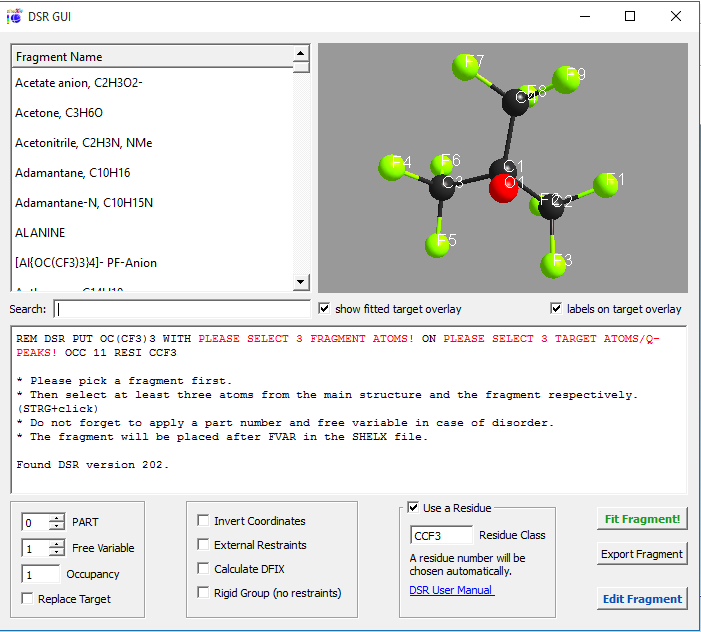Click the DSR GUI app icon in title bar
This screenshot has width=701, height=632.
[x=14, y=16]
